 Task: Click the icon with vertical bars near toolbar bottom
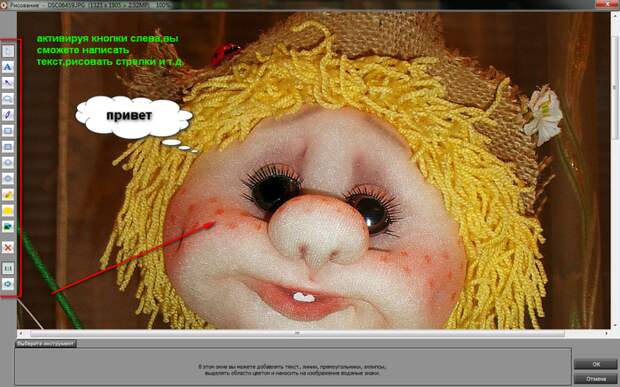(x=8, y=268)
